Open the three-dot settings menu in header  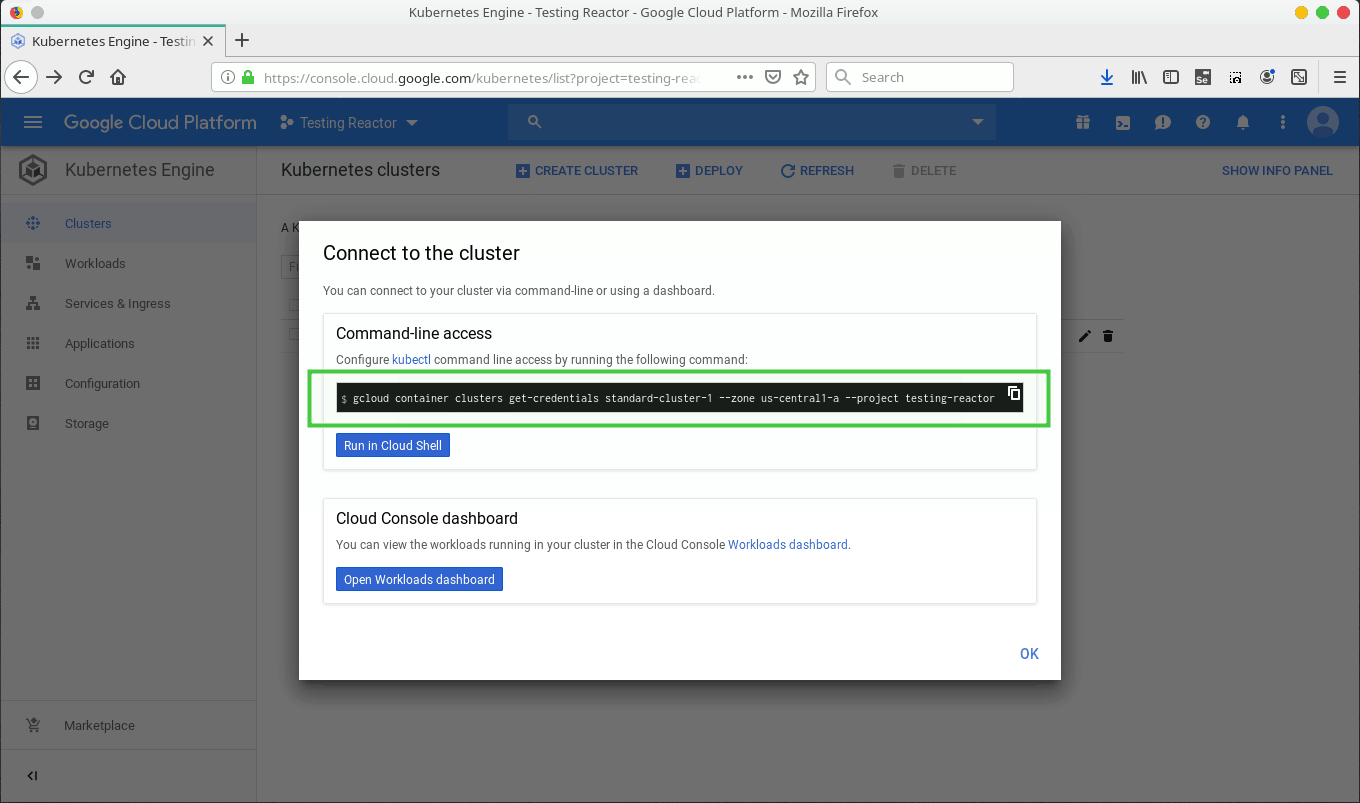[1283, 122]
